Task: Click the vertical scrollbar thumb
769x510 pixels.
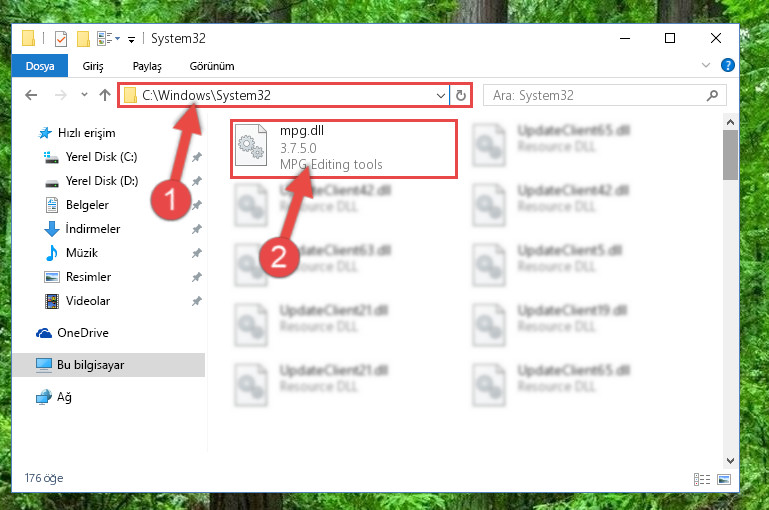Action: pos(730,155)
